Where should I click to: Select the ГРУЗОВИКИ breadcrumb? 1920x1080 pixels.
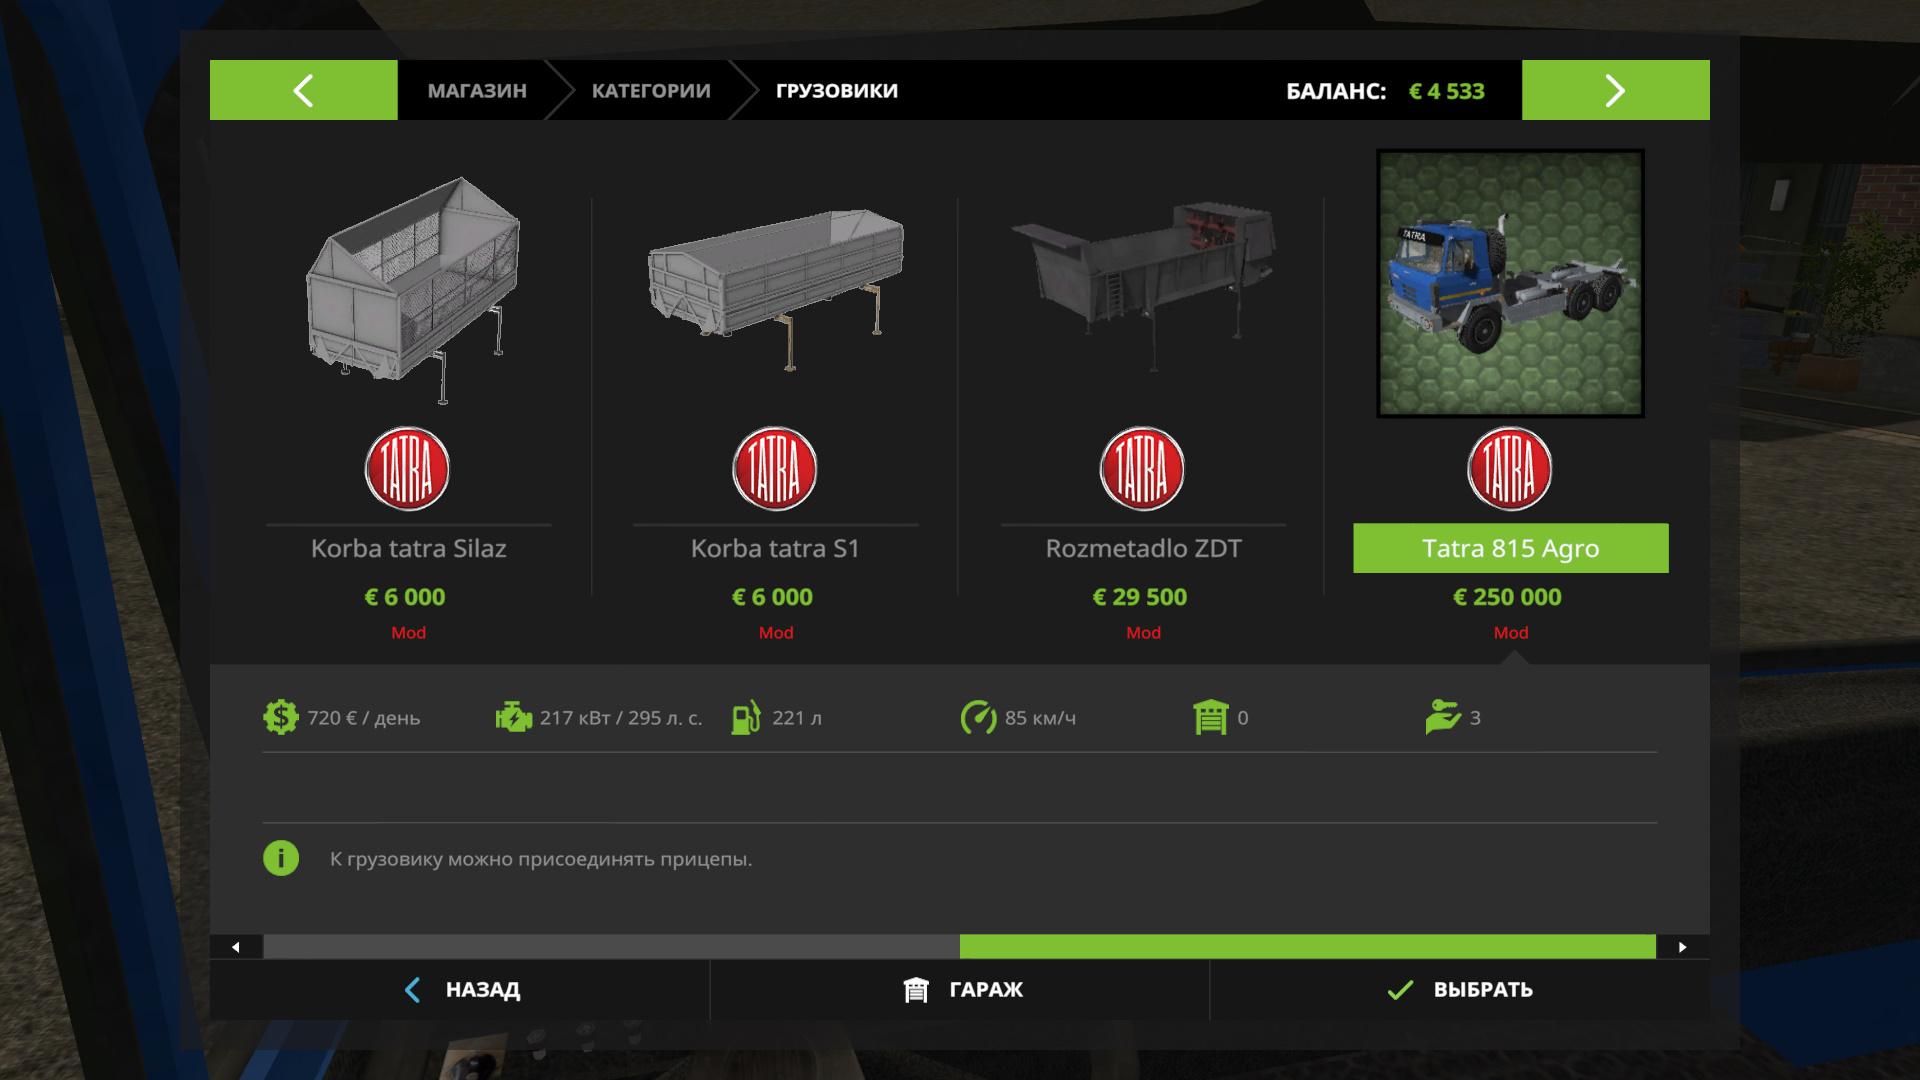837,91
